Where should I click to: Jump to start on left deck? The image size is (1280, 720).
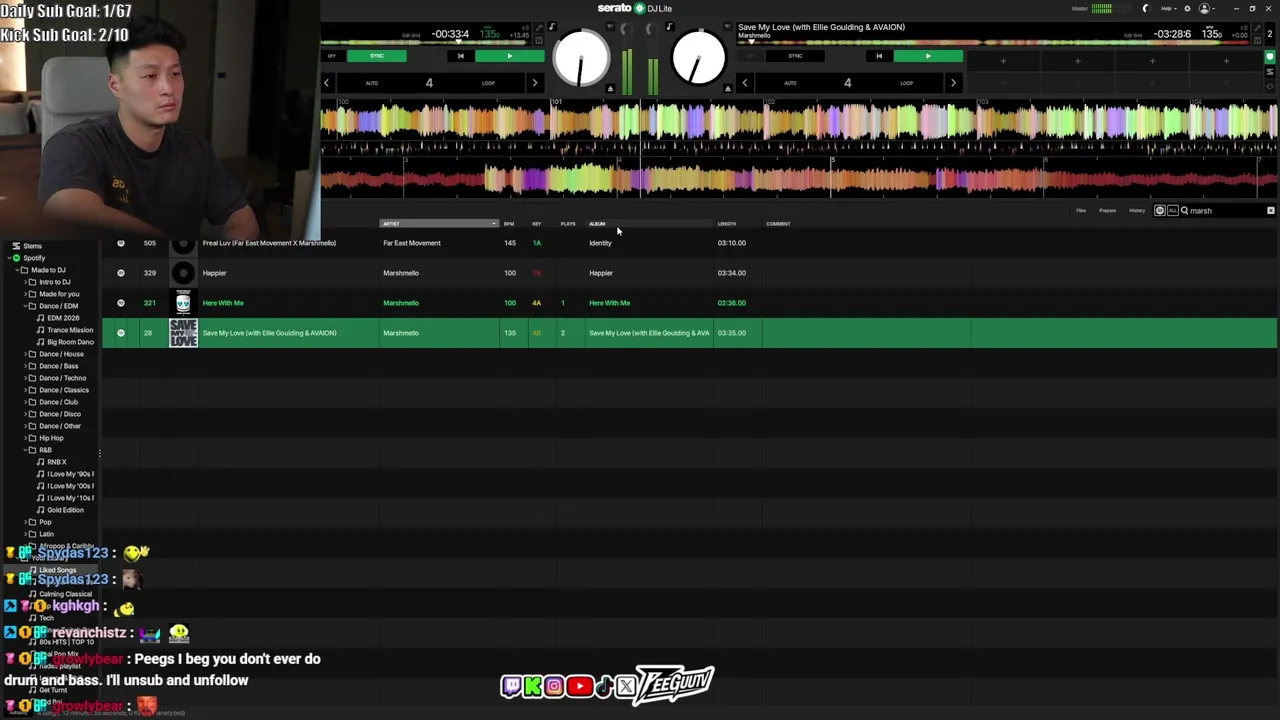460,56
